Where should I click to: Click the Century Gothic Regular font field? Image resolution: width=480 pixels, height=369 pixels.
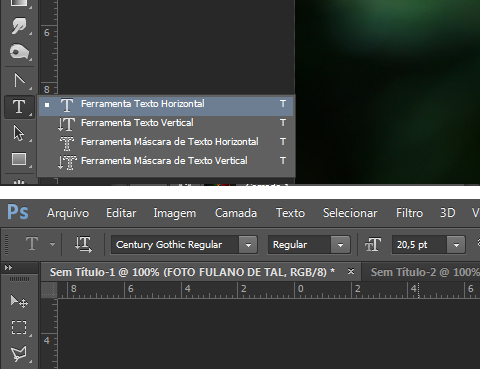(x=175, y=245)
